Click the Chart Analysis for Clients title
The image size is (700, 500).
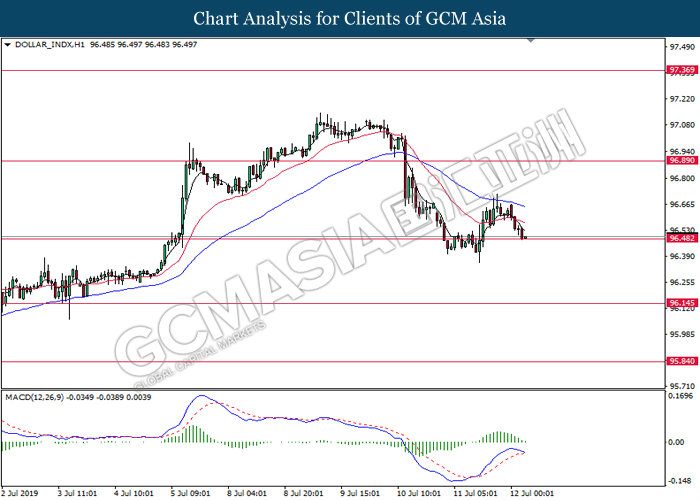tap(350, 18)
